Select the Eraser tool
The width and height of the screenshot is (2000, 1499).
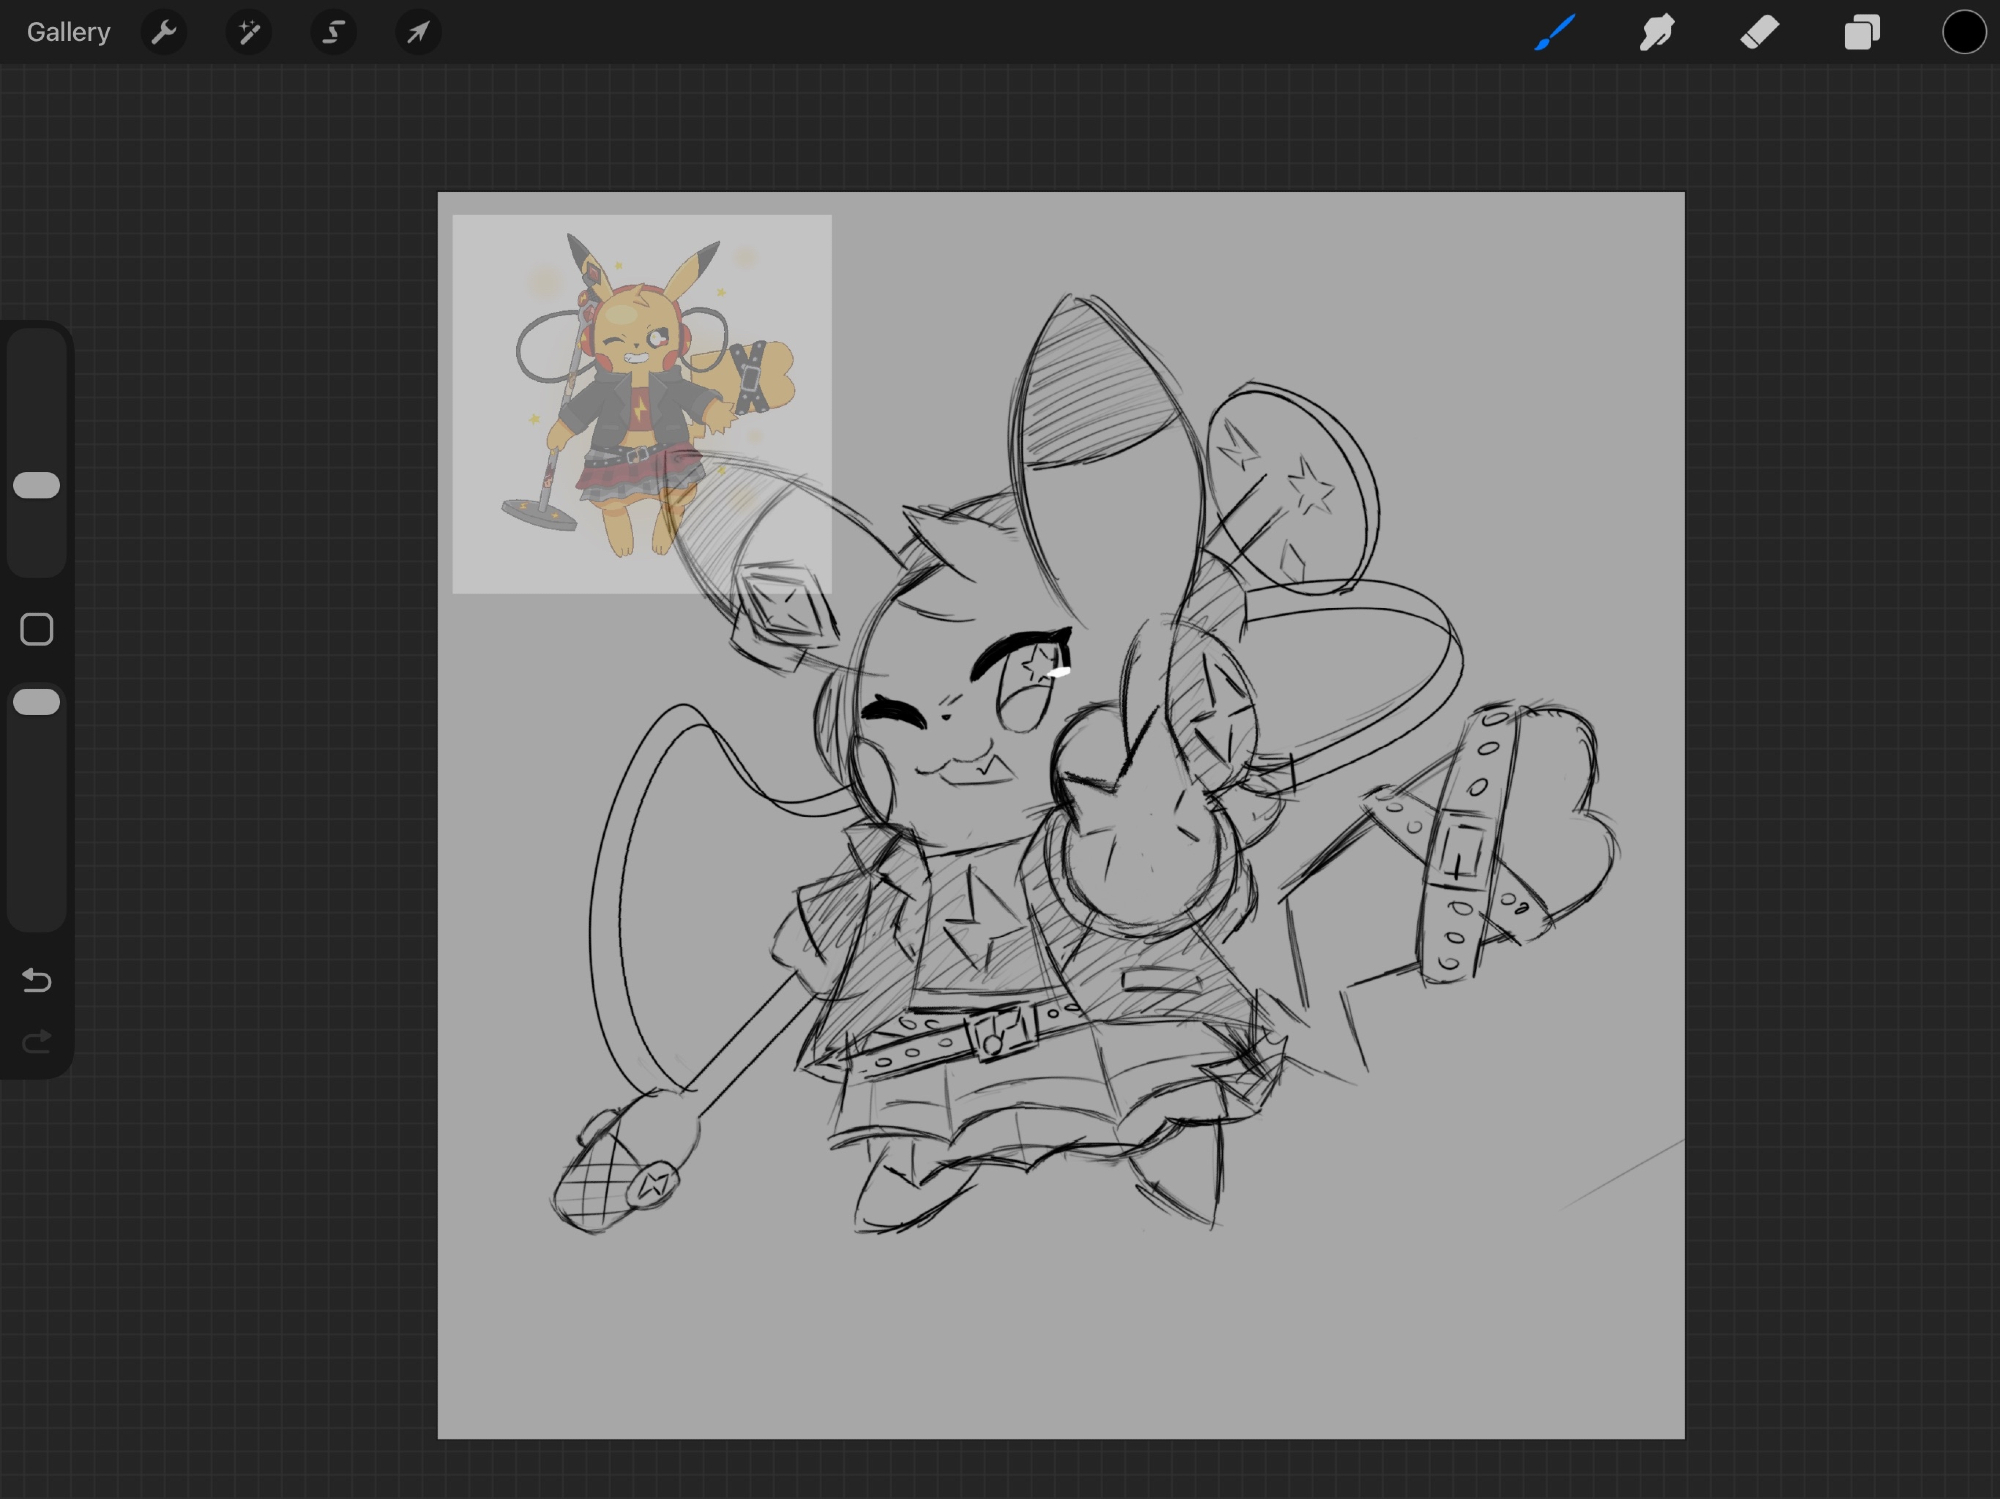tap(1760, 32)
